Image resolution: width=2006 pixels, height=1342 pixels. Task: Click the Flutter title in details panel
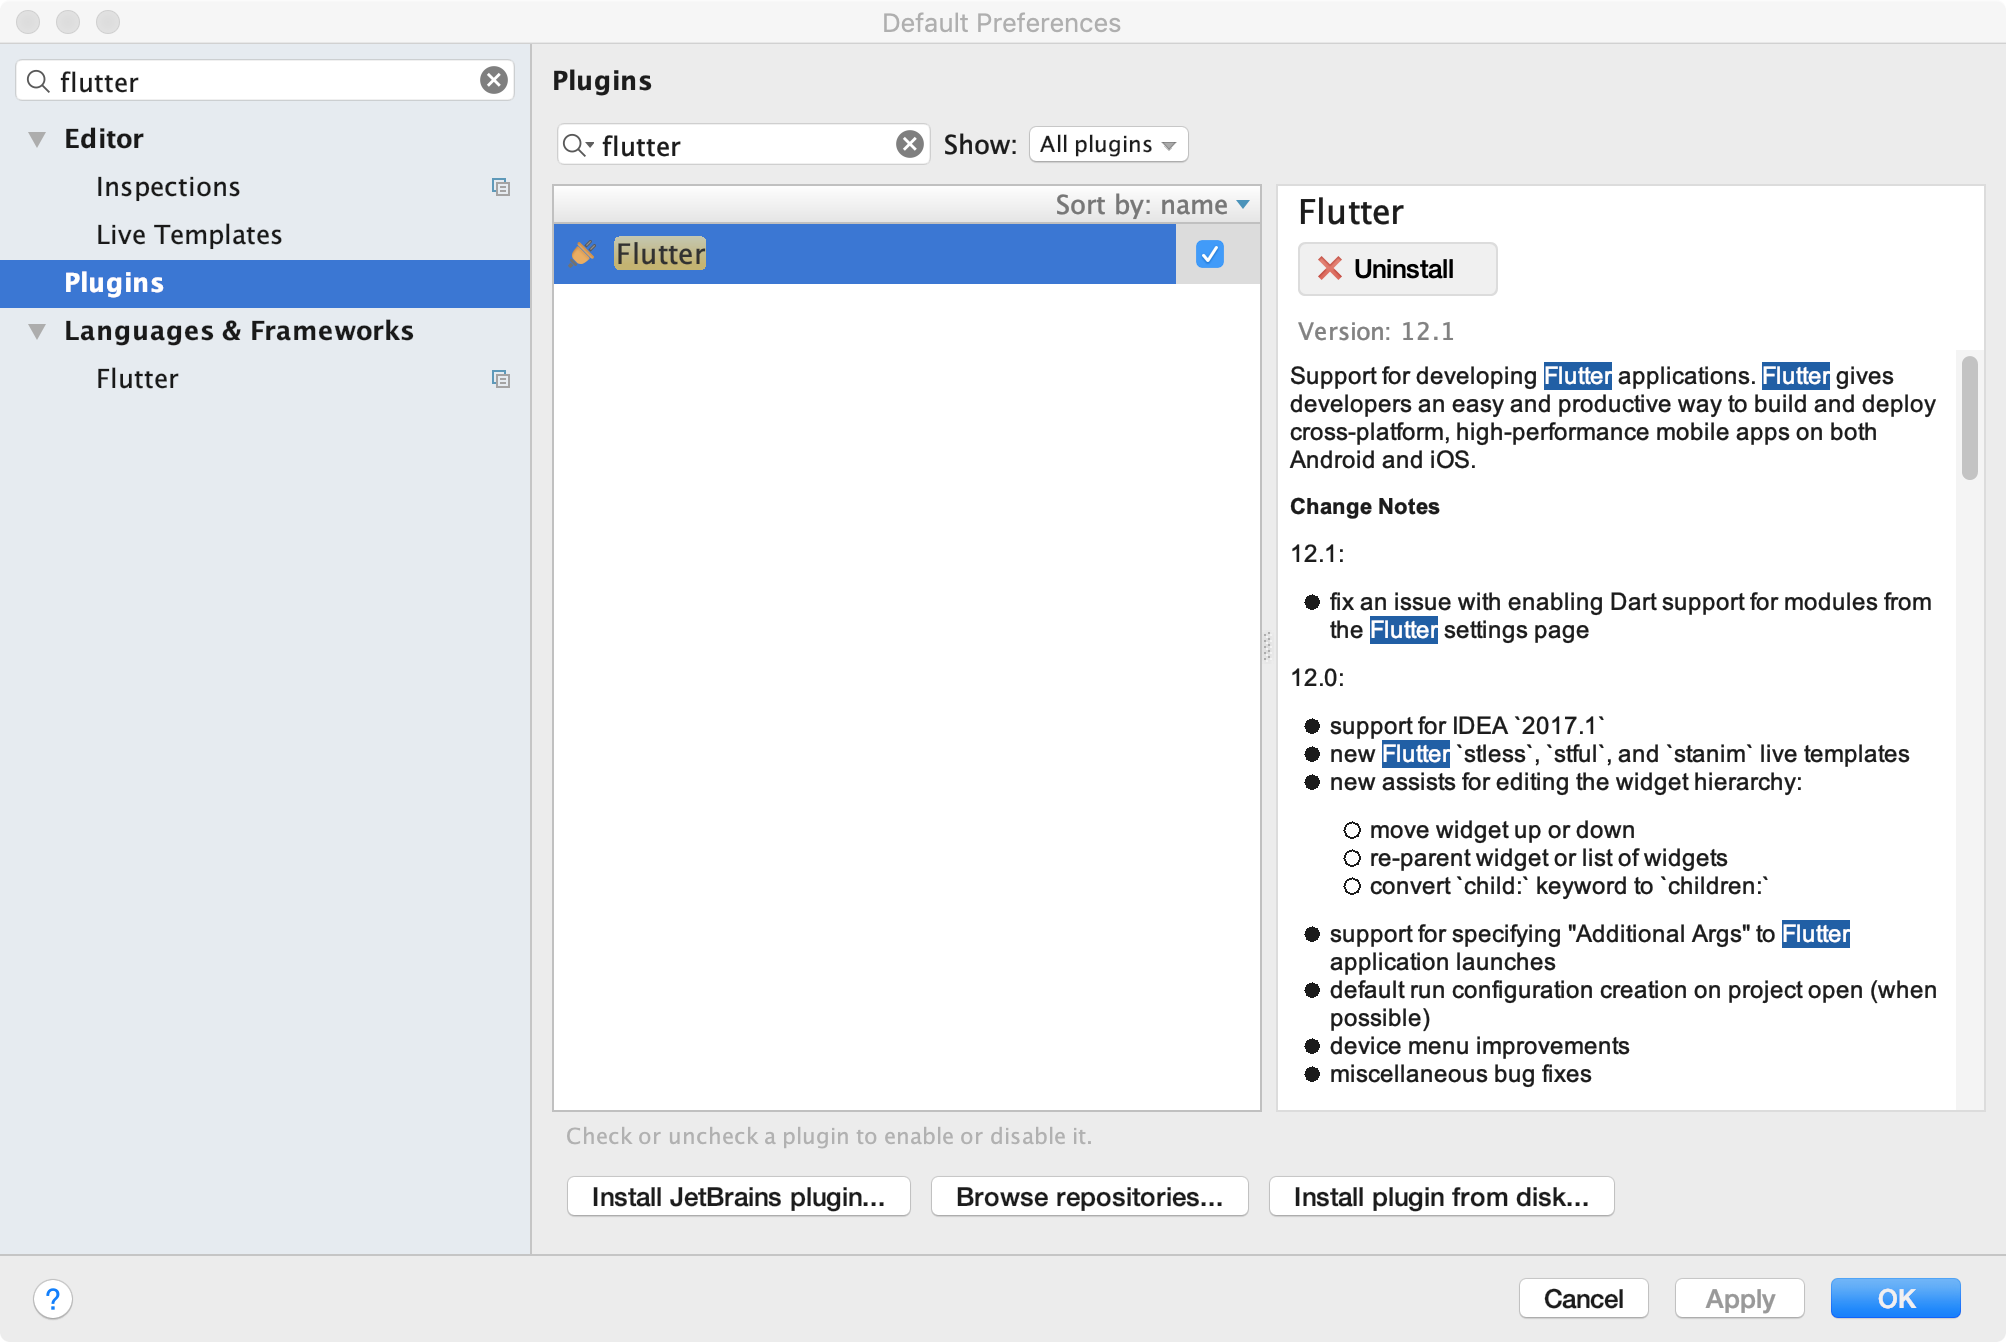coord(1350,213)
